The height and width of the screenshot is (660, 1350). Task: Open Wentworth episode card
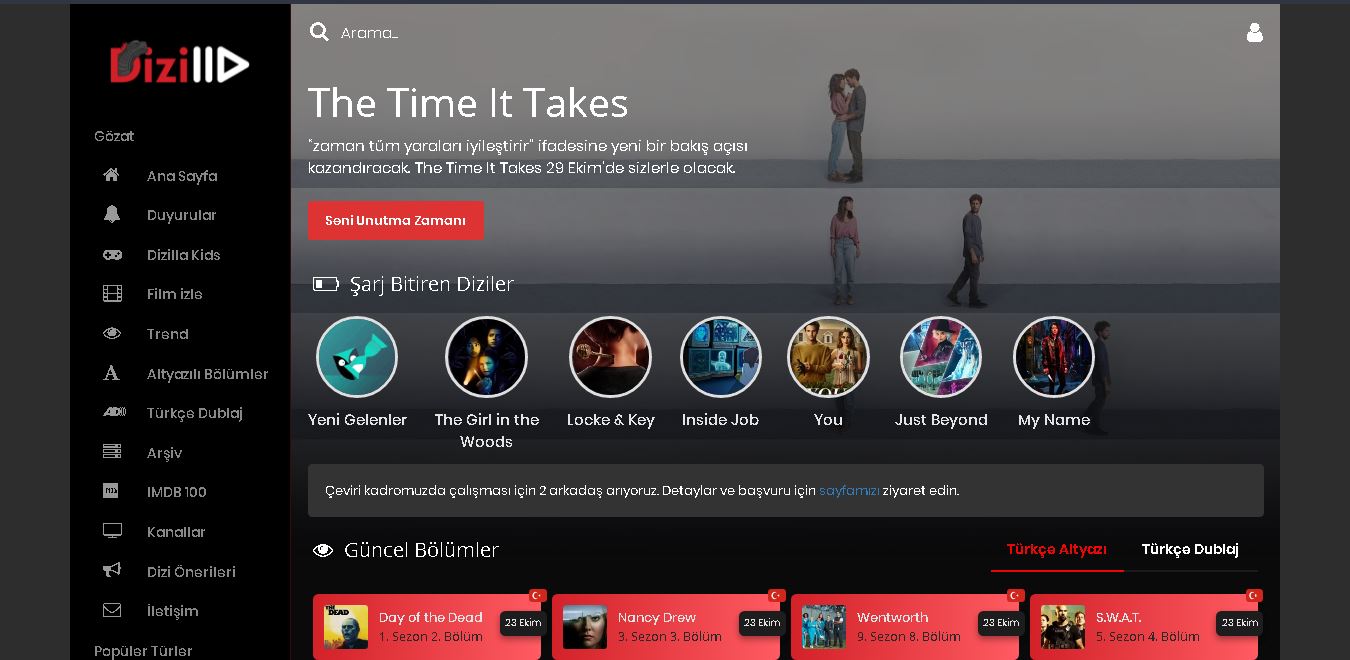905,627
